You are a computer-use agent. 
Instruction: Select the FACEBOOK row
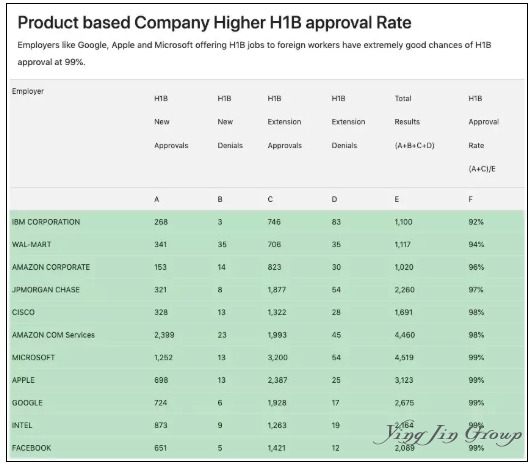tap(267, 448)
